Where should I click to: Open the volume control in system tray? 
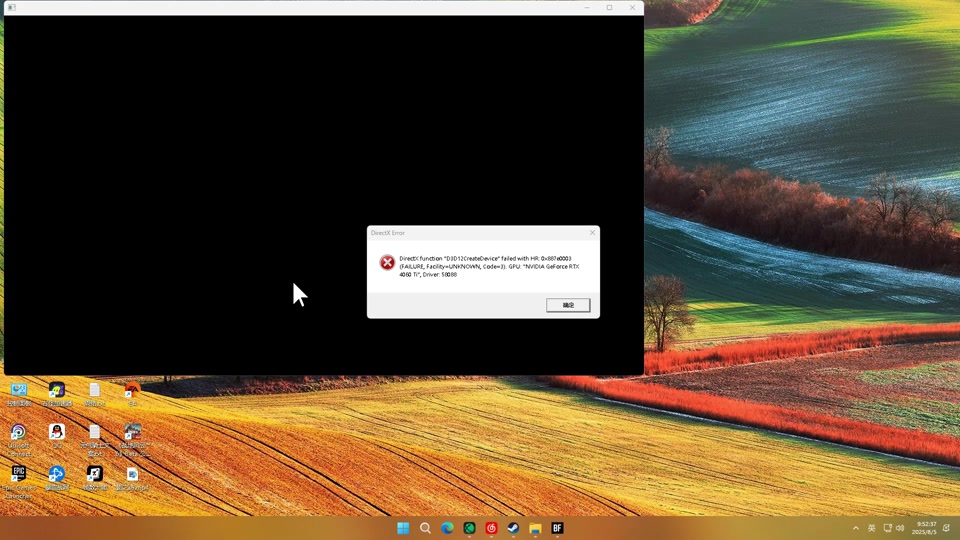[900, 528]
